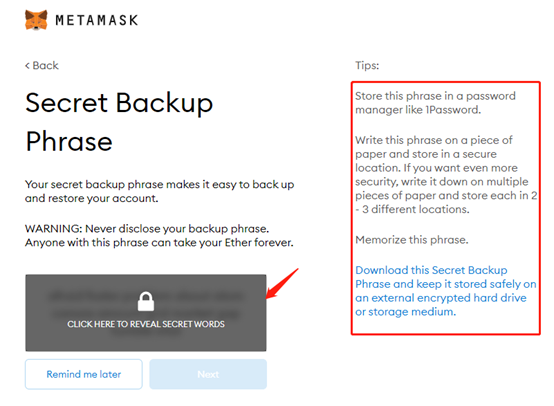
Task: Click the word Phrase in the page title
Action: [x=69, y=142]
